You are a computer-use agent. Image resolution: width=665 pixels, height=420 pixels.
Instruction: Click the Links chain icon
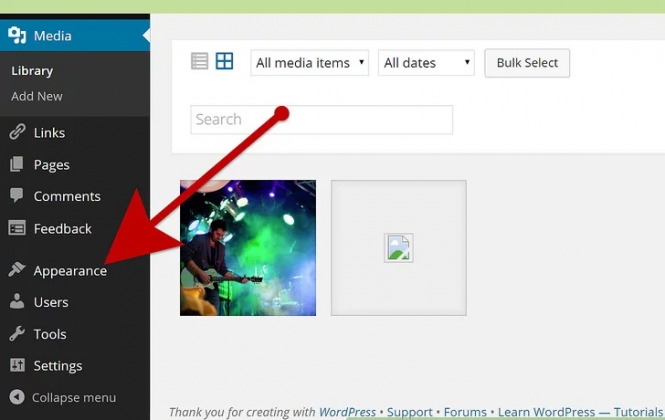click(x=17, y=132)
